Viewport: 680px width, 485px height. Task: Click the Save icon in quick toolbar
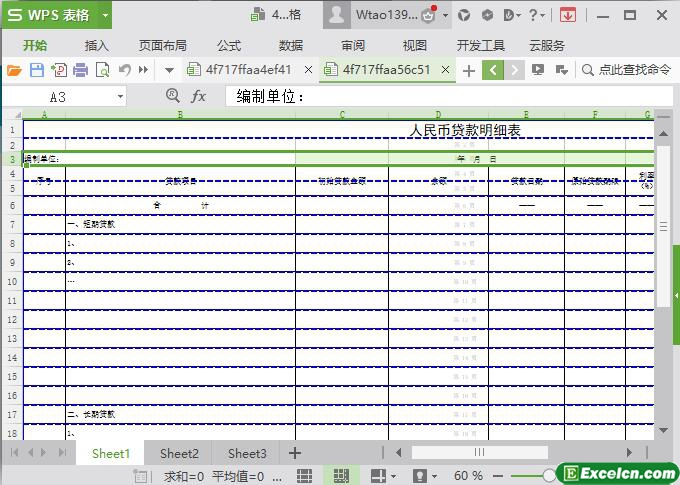click(36, 70)
